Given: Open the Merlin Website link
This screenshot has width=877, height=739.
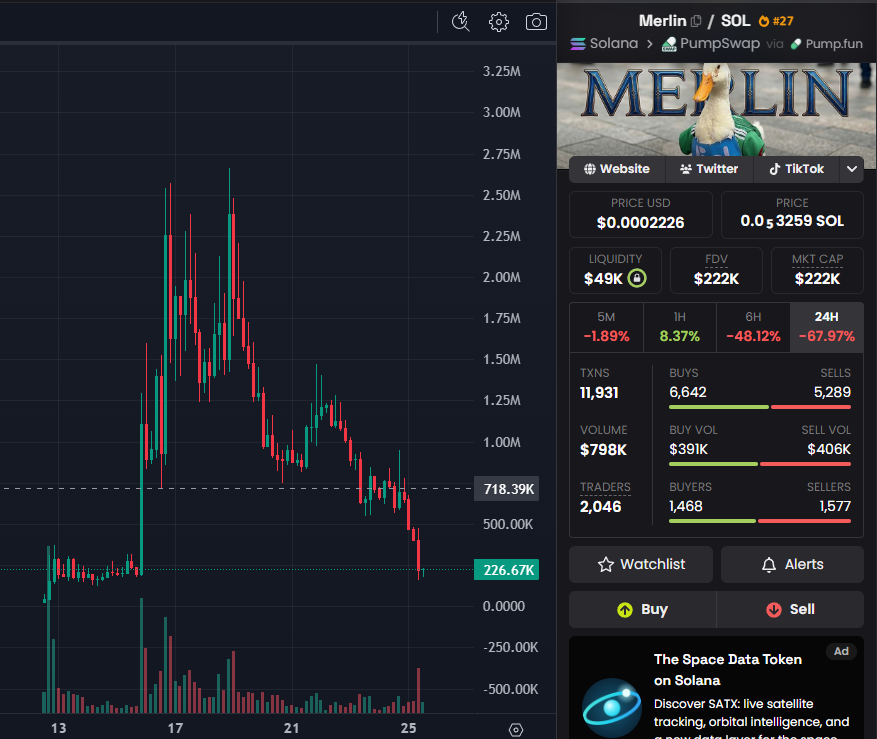Looking at the screenshot, I should [x=617, y=169].
